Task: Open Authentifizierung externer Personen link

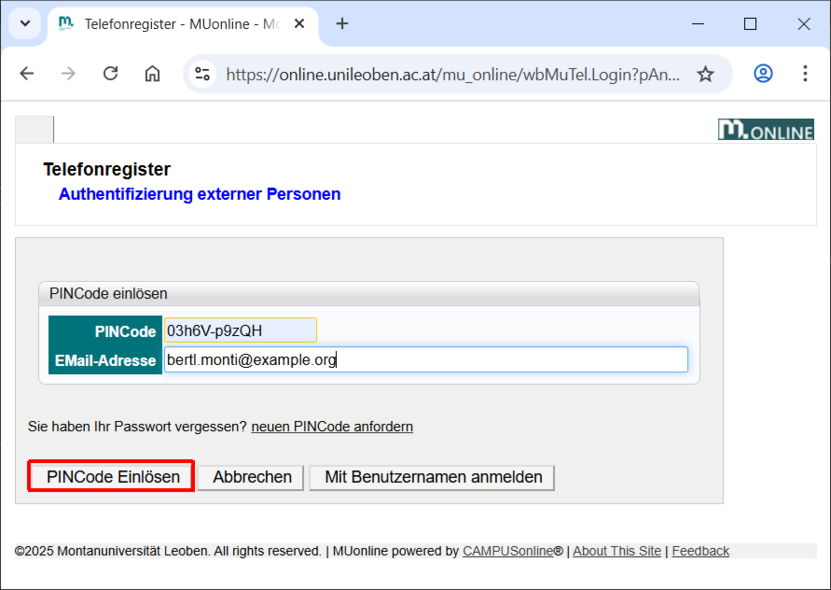Action: click(x=199, y=194)
